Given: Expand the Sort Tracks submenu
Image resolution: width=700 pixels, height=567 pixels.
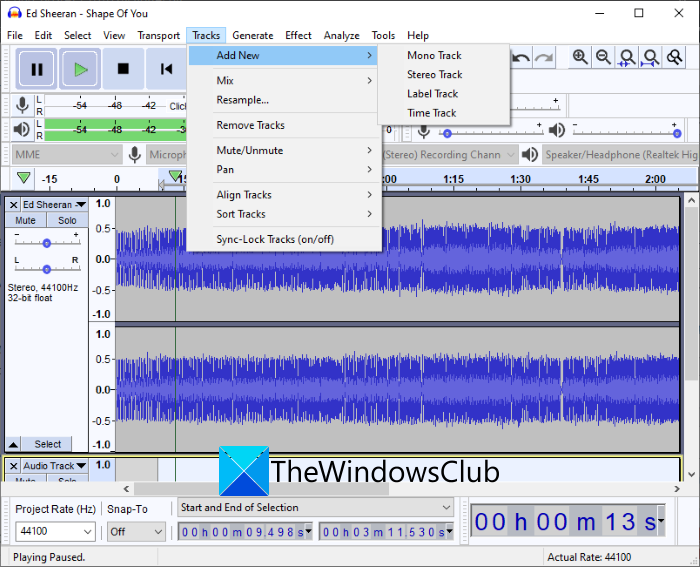Looking at the screenshot, I should coord(284,214).
